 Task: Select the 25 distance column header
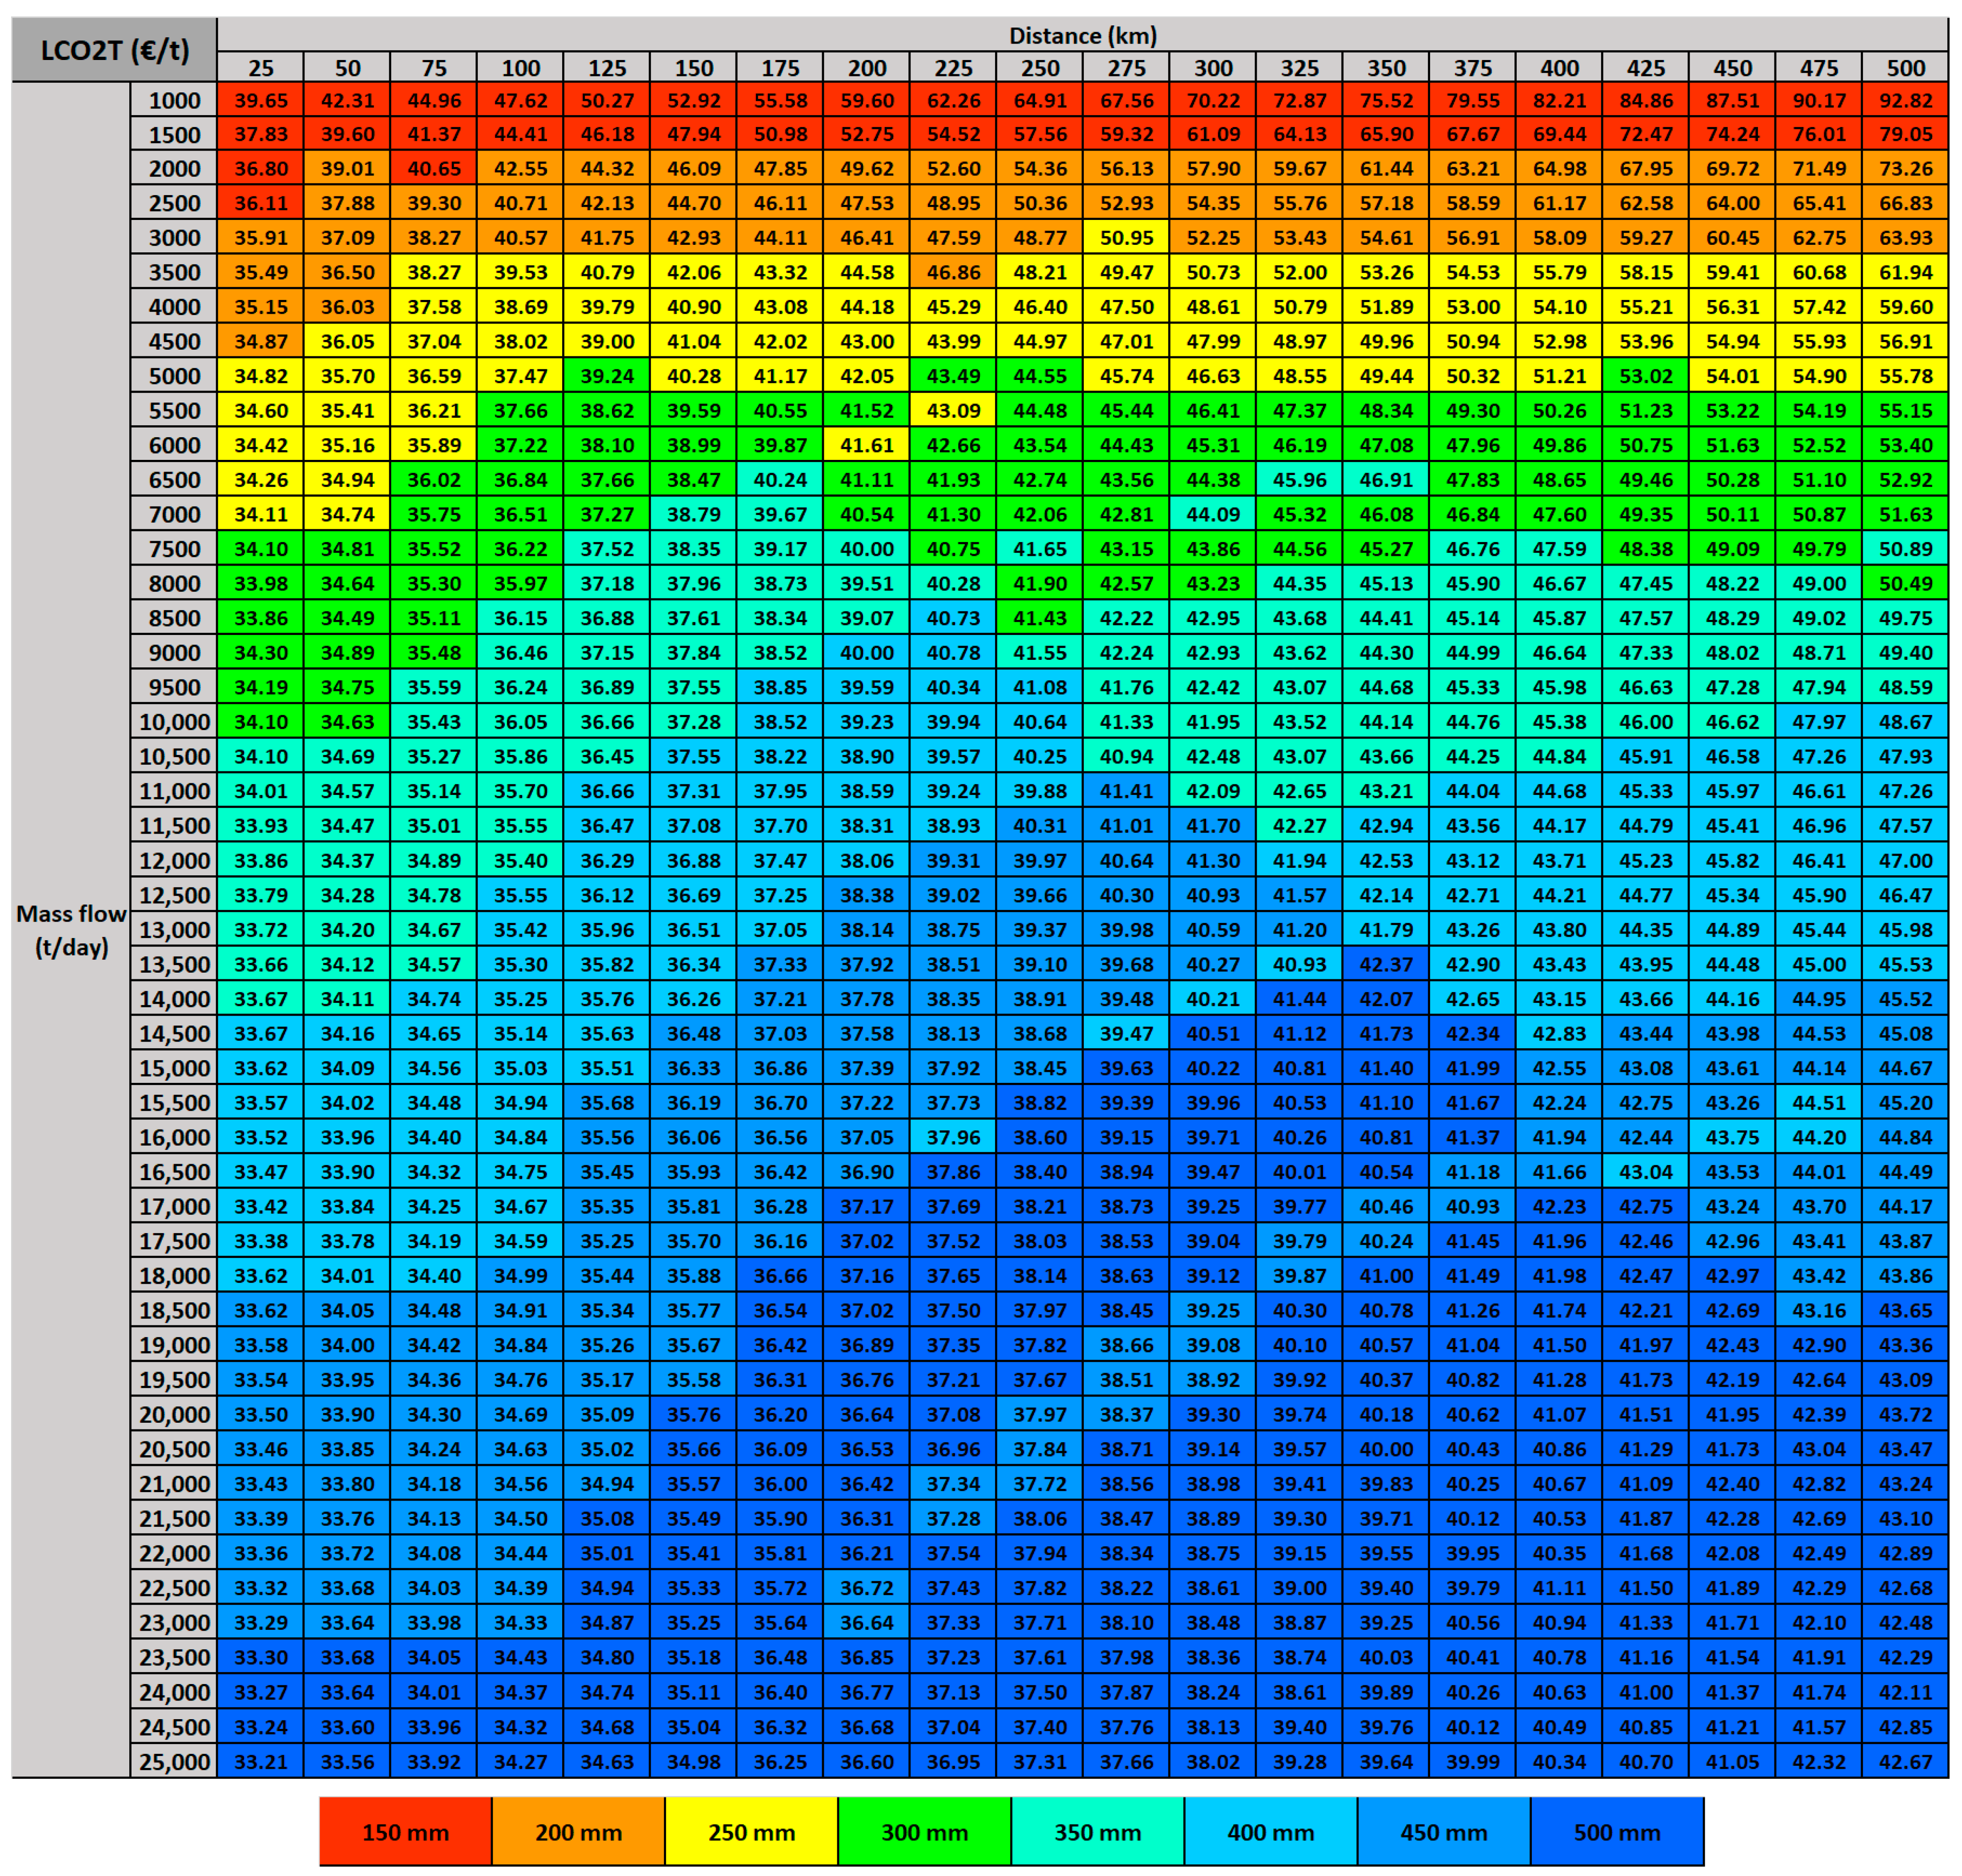[260, 68]
